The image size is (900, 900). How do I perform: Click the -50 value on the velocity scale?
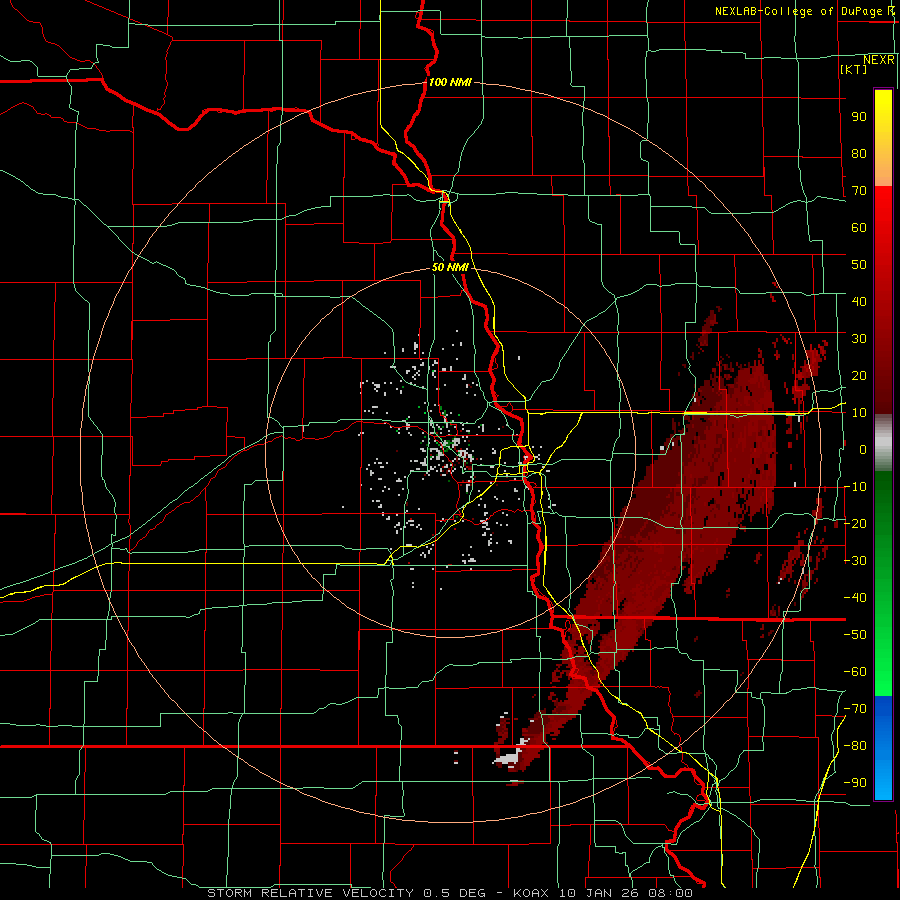(855, 635)
